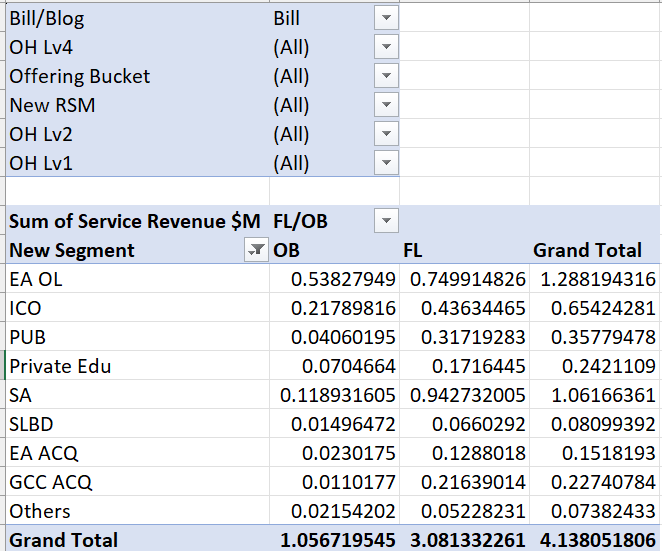Click the ICO OB value 0.21789816

343,308
